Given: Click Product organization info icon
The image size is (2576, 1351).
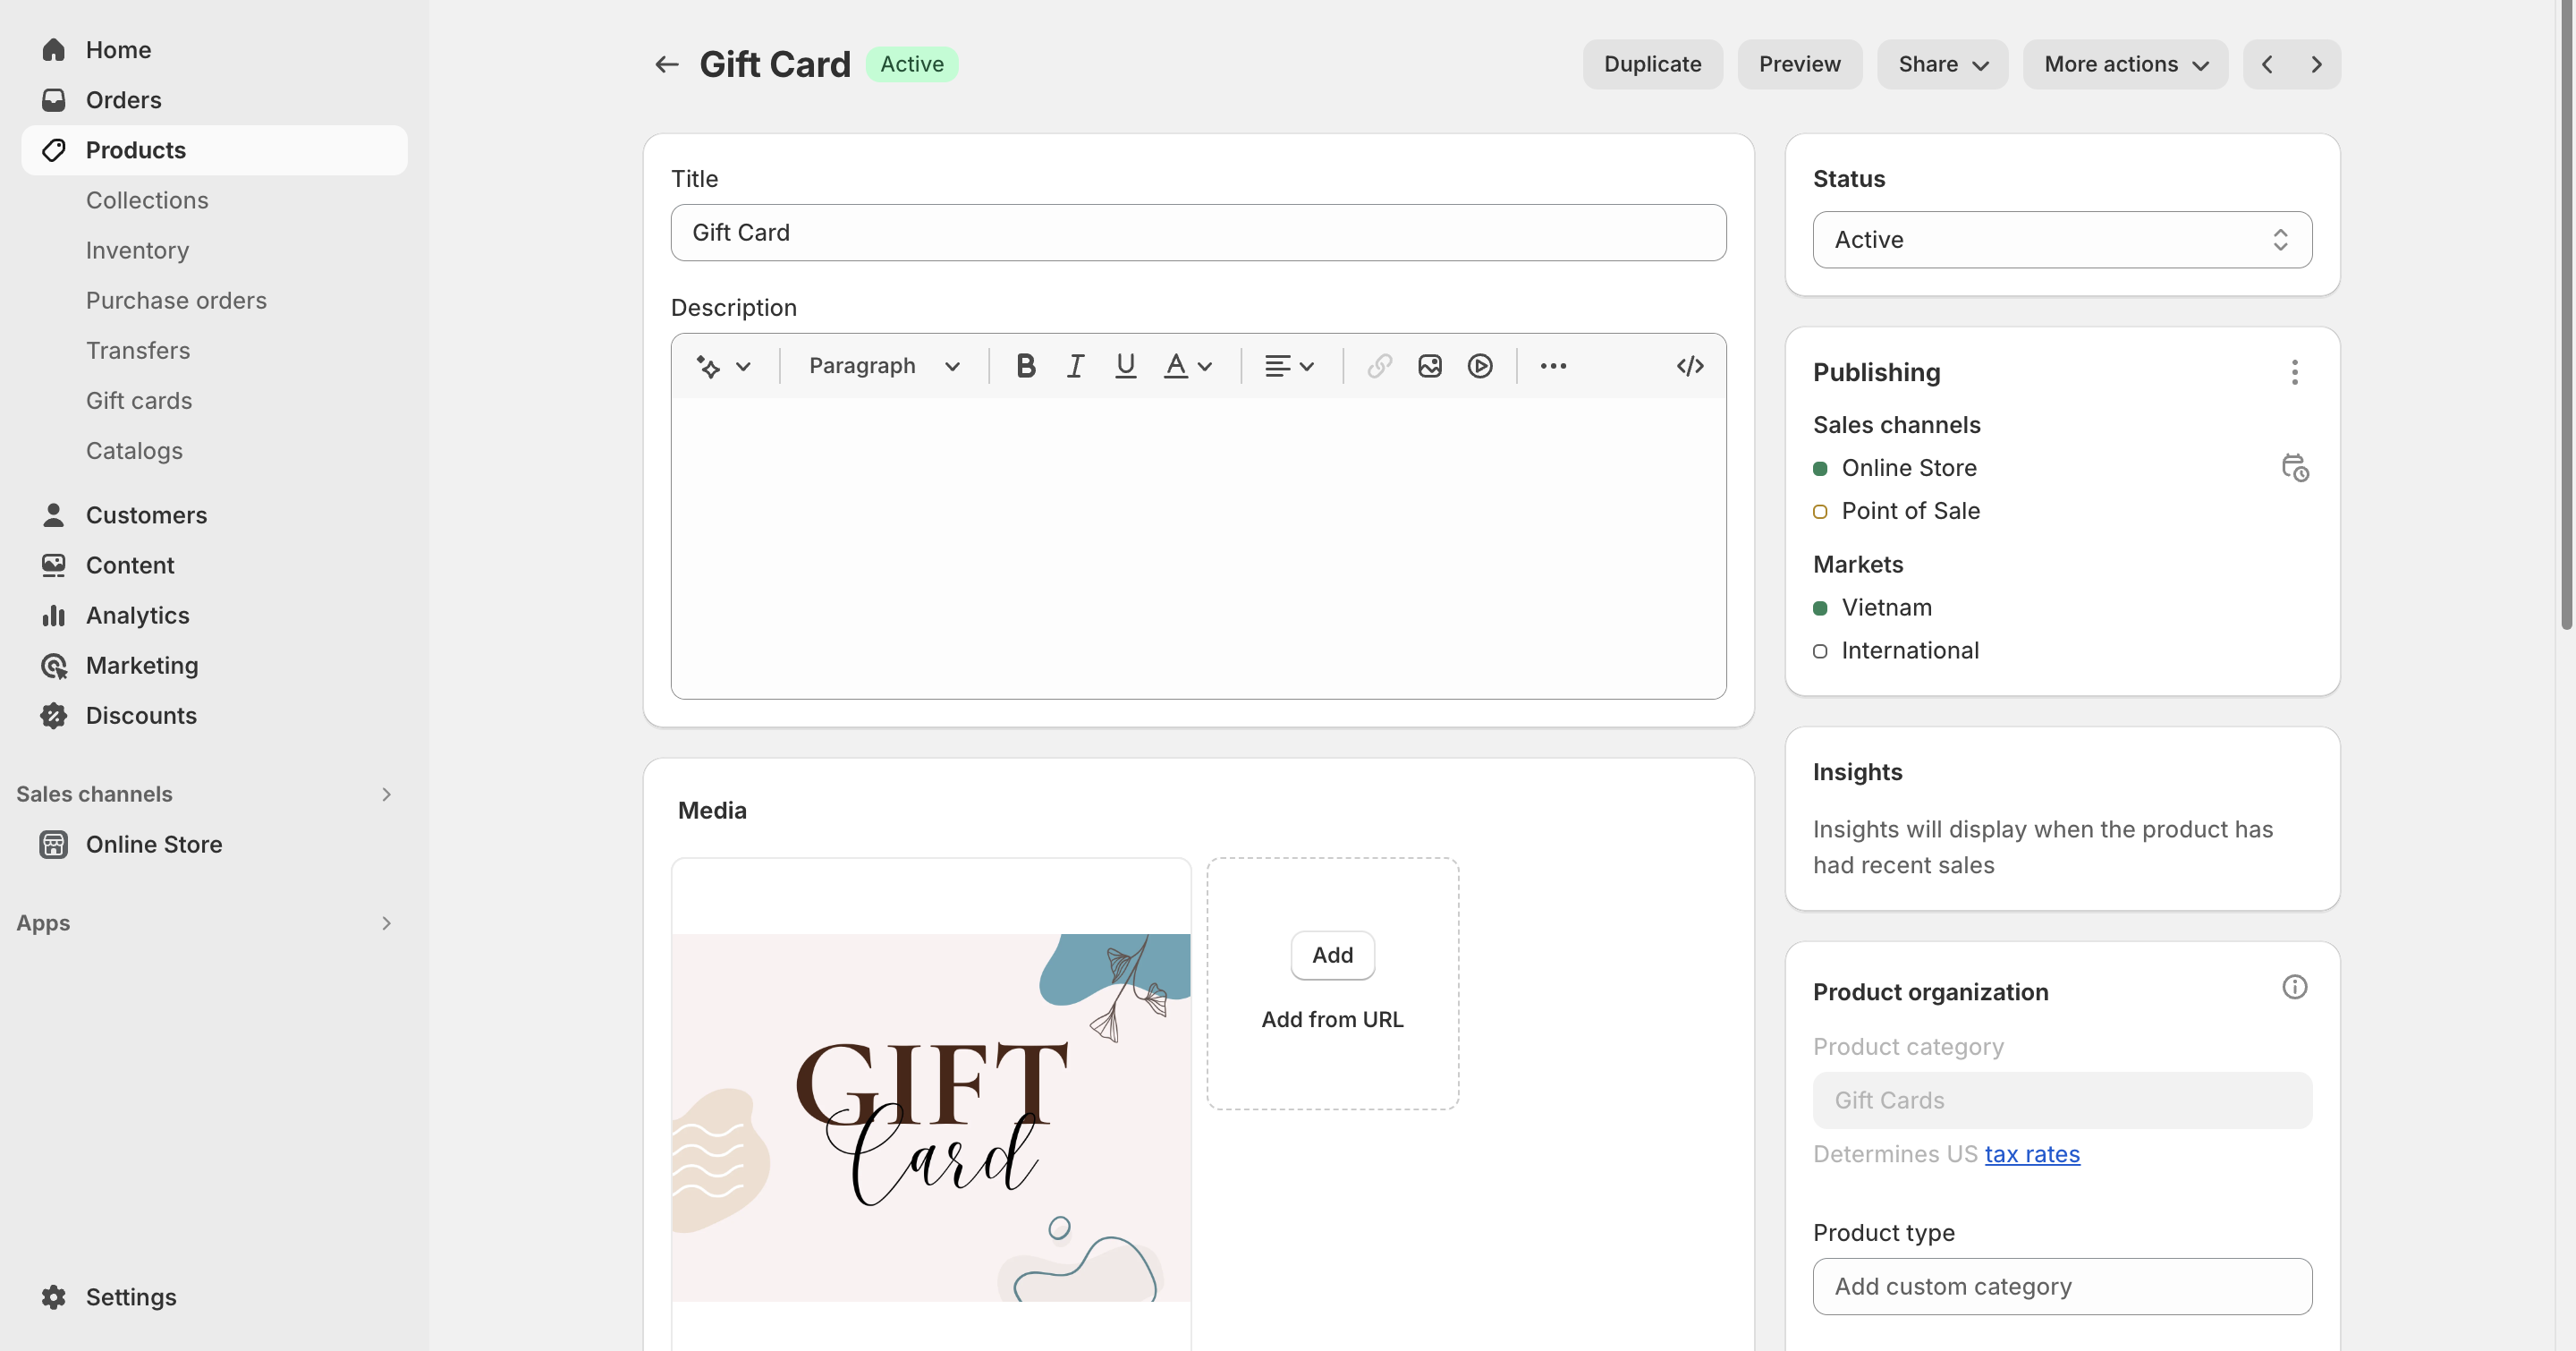Looking at the screenshot, I should click(x=2294, y=988).
